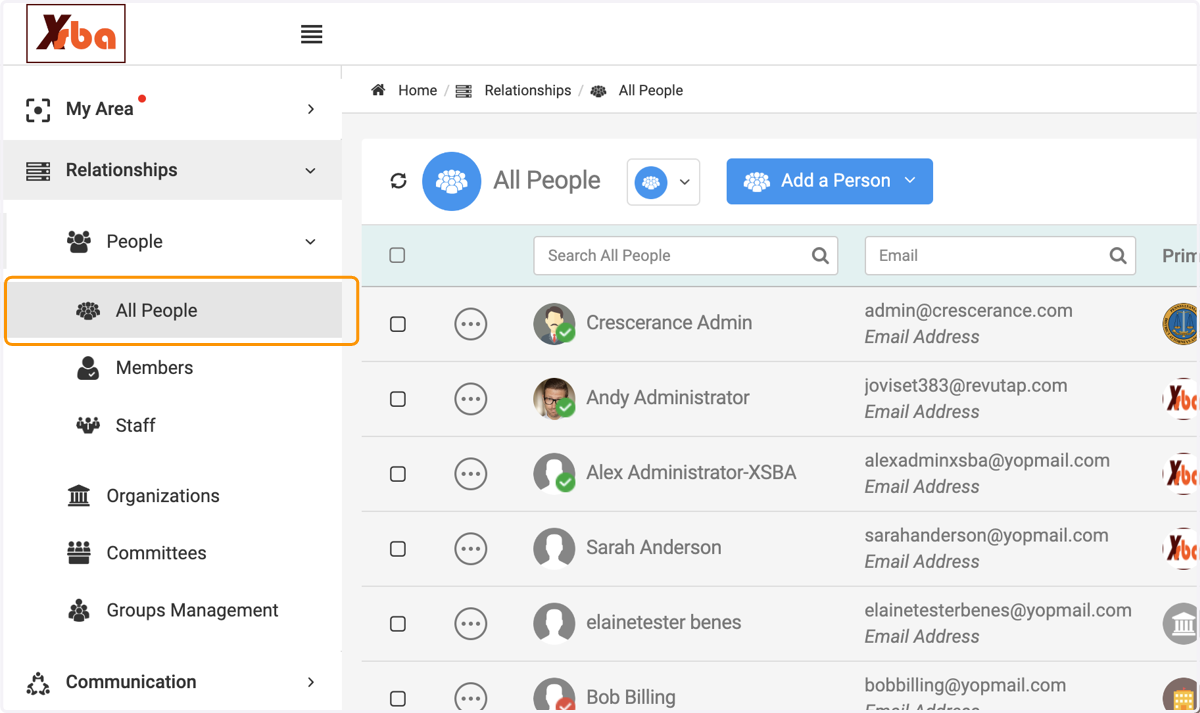This screenshot has height=713, width=1200.
Task: Open Staff in the sidebar
Action: (x=135, y=426)
